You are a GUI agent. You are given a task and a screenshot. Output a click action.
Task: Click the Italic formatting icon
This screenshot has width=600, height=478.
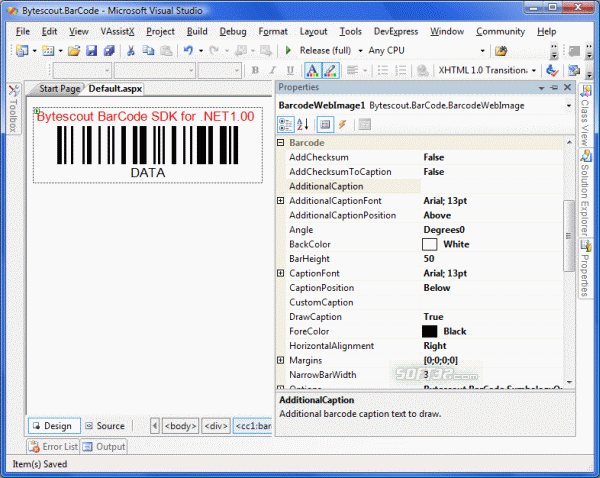[273, 70]
